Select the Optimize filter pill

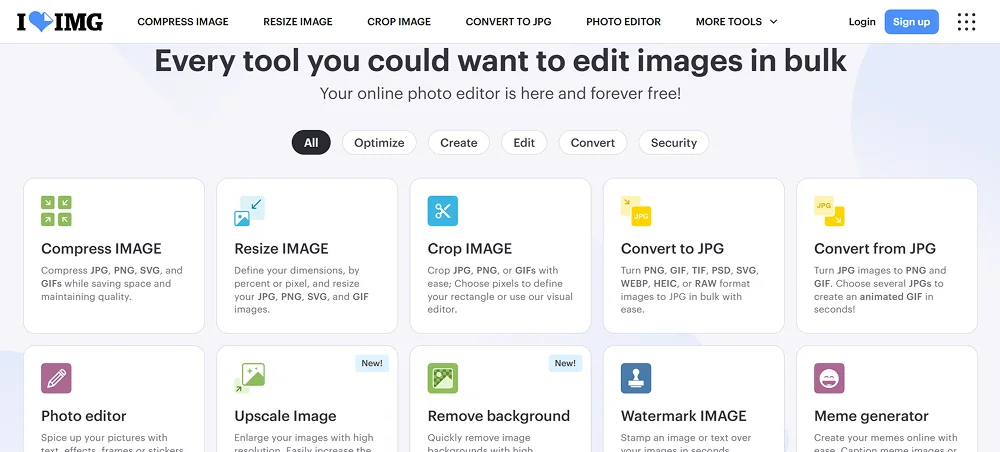coord(379,143)
